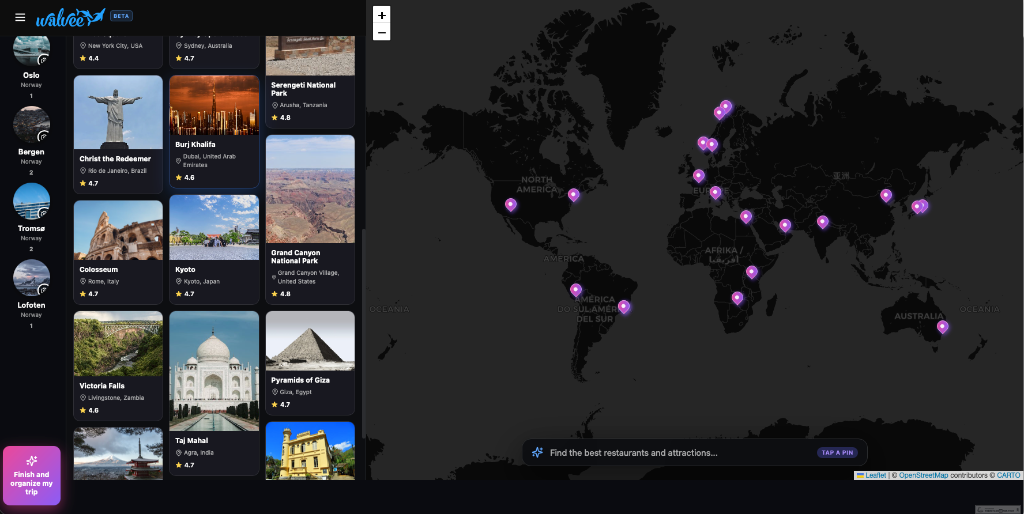Zoom in on the map
Viewport: 1024px width, 514px height.
point(381,15)
